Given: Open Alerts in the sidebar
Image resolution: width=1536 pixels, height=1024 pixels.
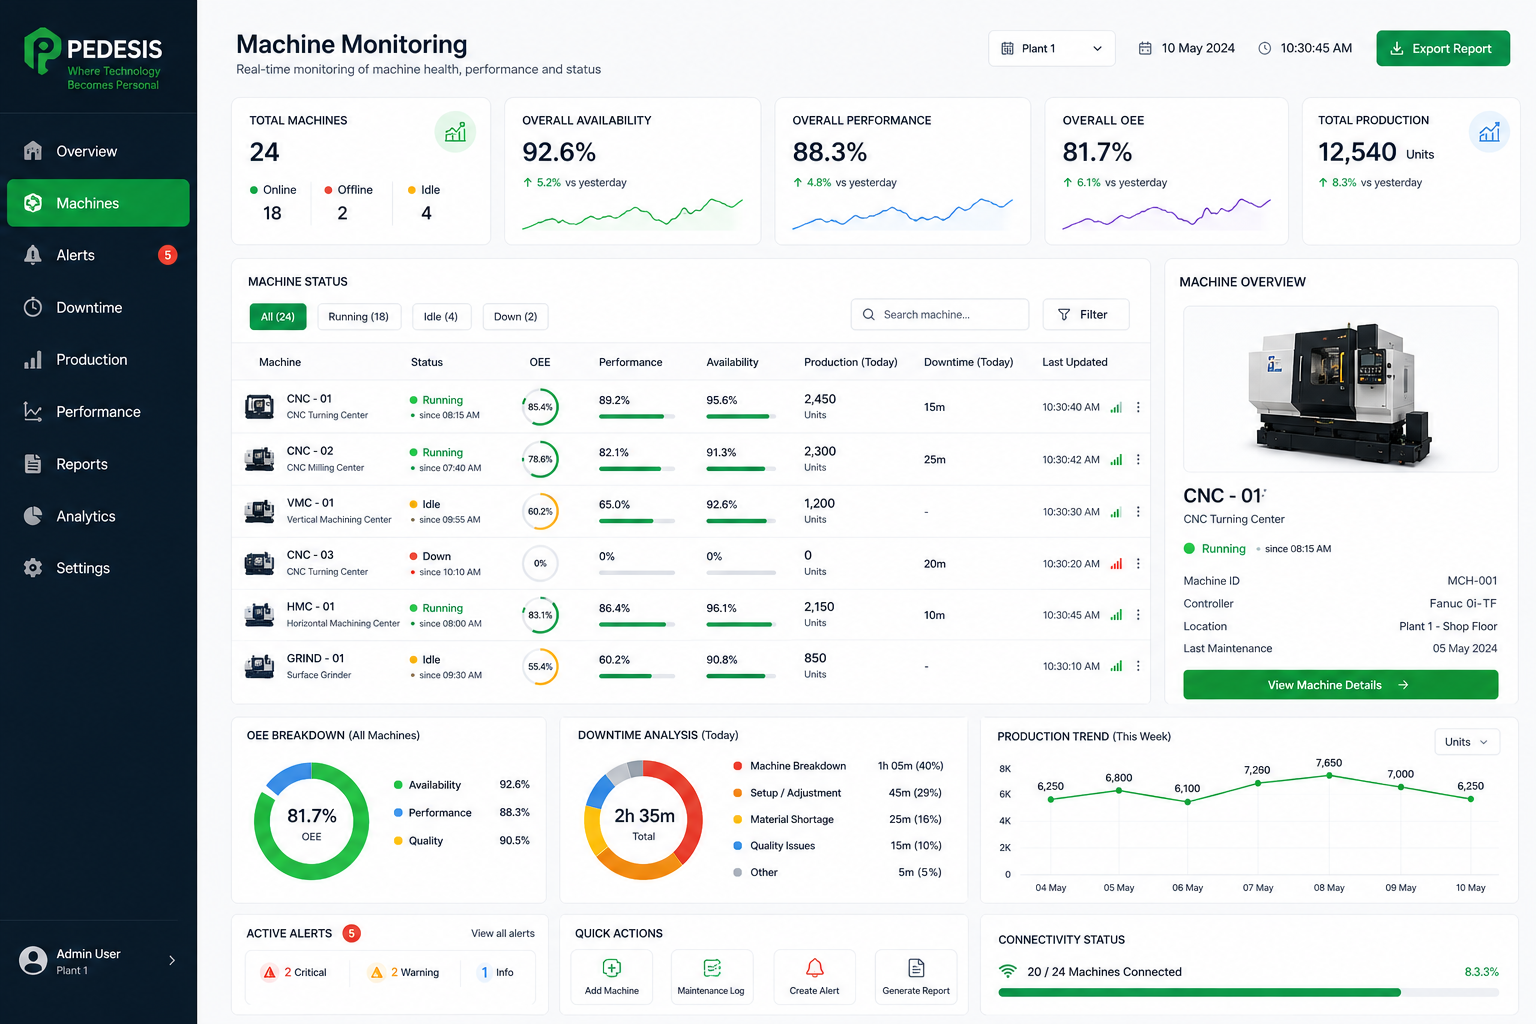Looking at the screenshot, I should pyautogui.click(x=97, y=255).
